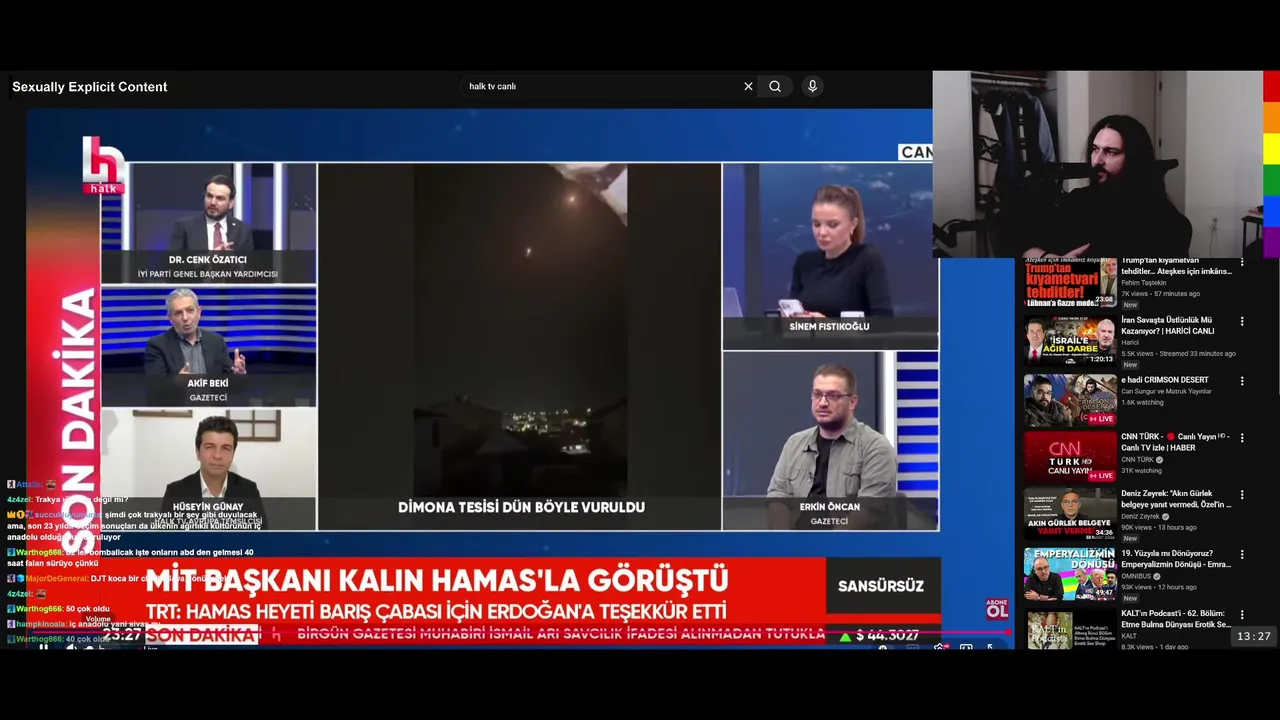Visit the Deniz Zeyrek channel name
Screen dimensions: 1280x720
(x=1141, y=517)
